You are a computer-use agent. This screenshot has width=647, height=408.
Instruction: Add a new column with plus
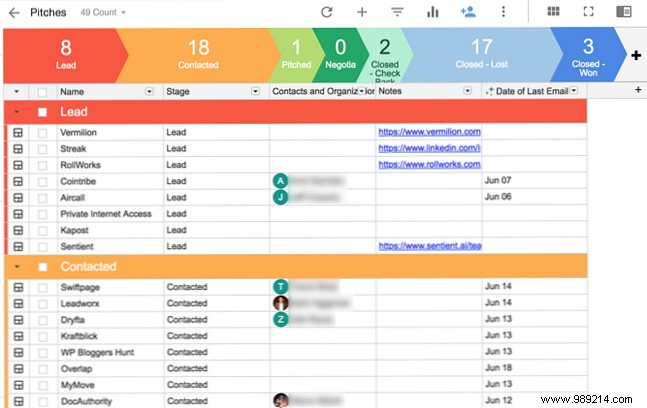638,90
